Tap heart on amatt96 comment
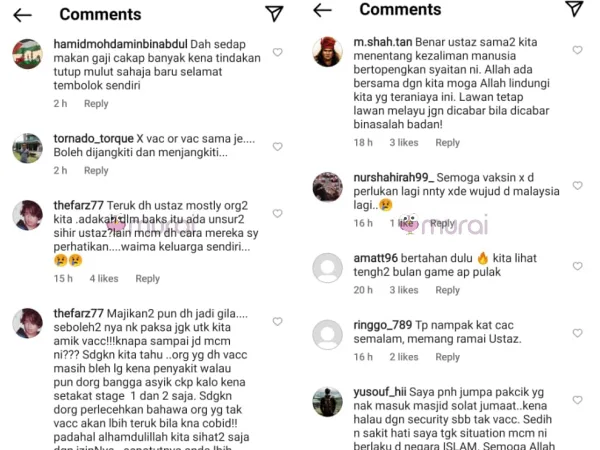The image size is (600, 450). [x=577, y=266]
